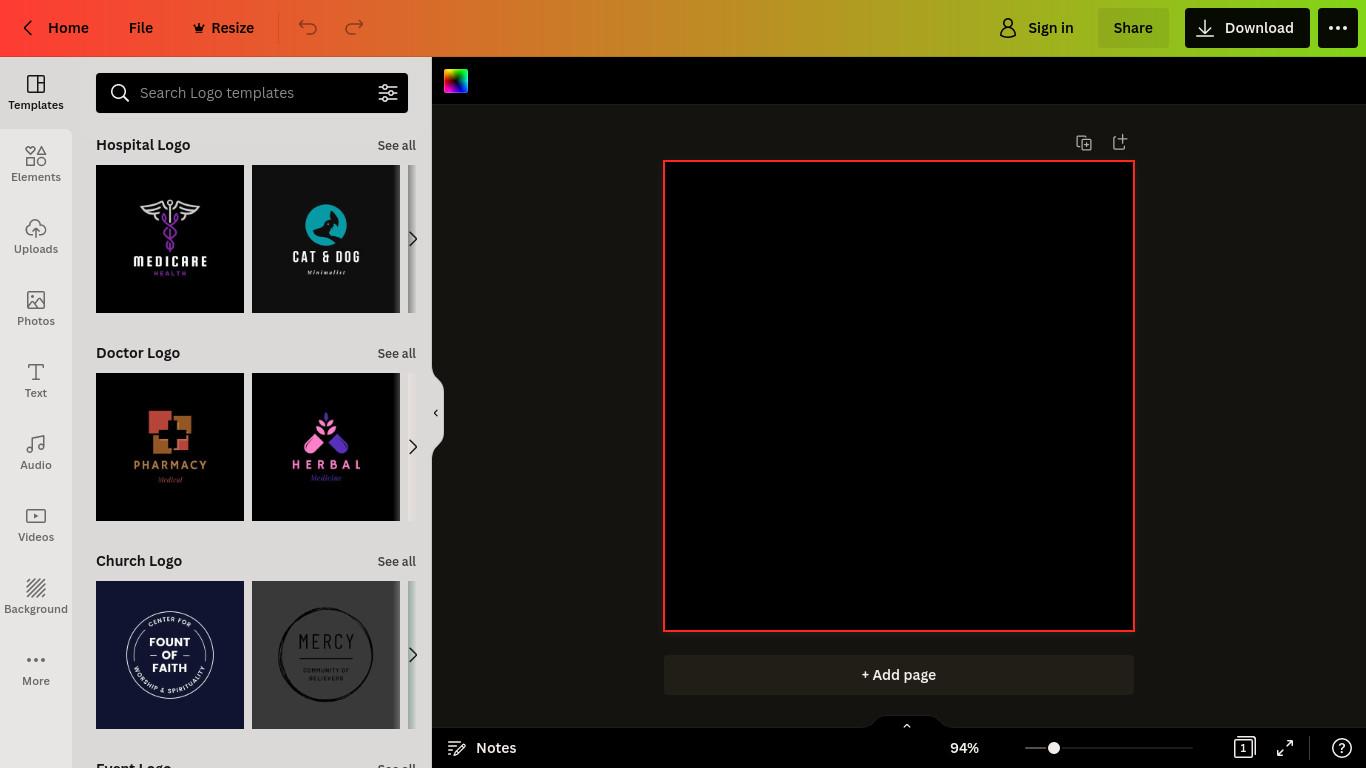Click the Download button
Image resolution: width=1366 pixels, height=768 pixels.
click(1246, 28)
